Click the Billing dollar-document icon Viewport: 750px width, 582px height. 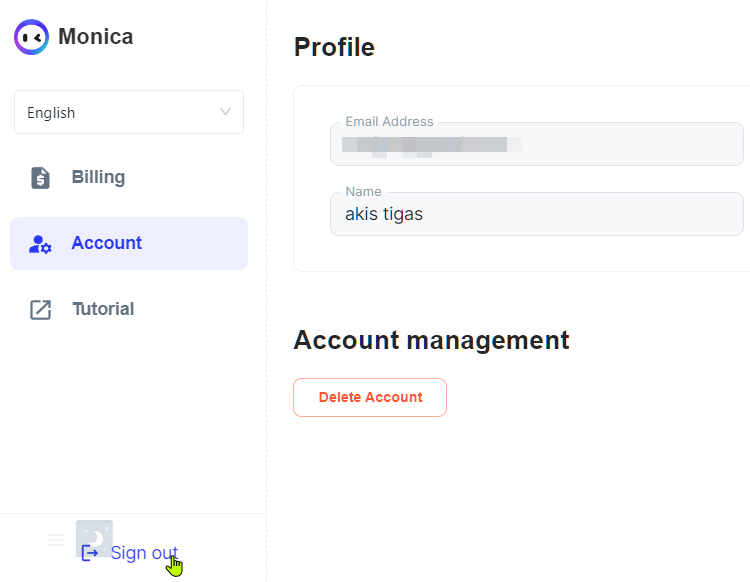[x=40, y=178]
